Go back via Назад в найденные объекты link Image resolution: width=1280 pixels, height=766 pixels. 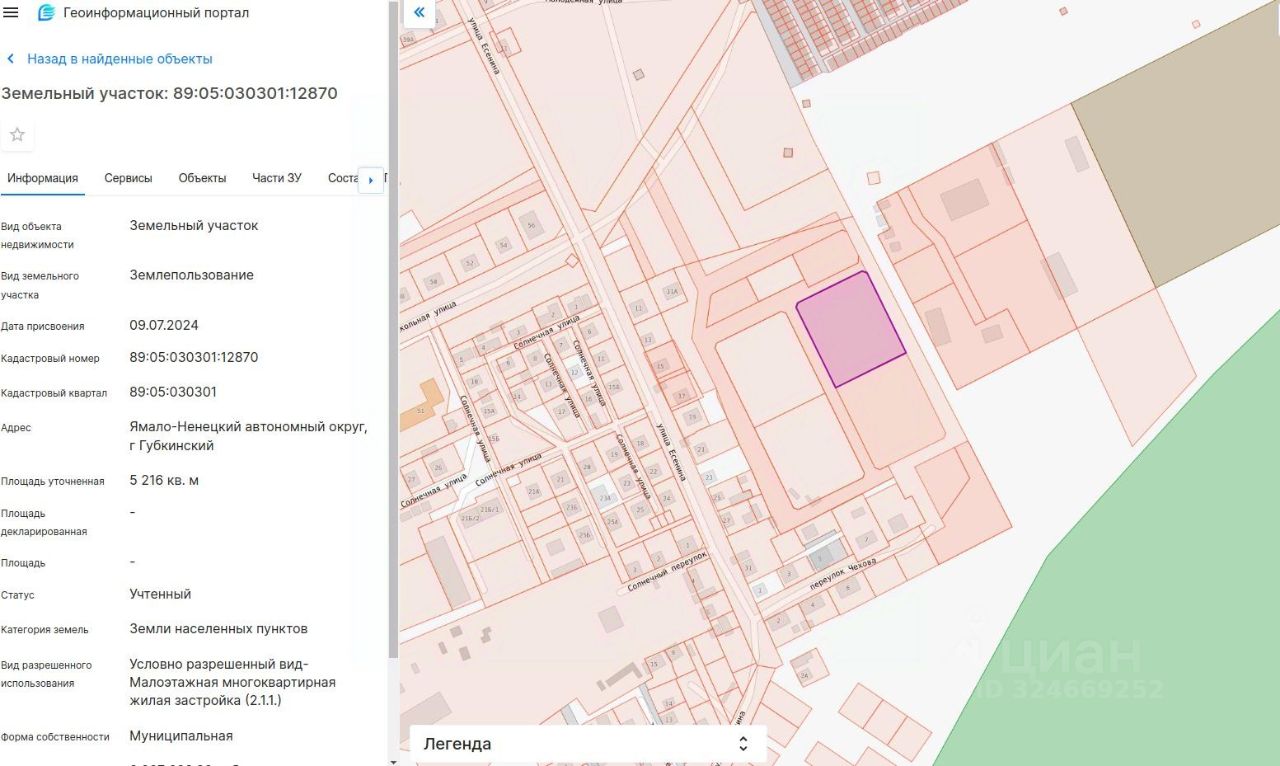[120, 59]
